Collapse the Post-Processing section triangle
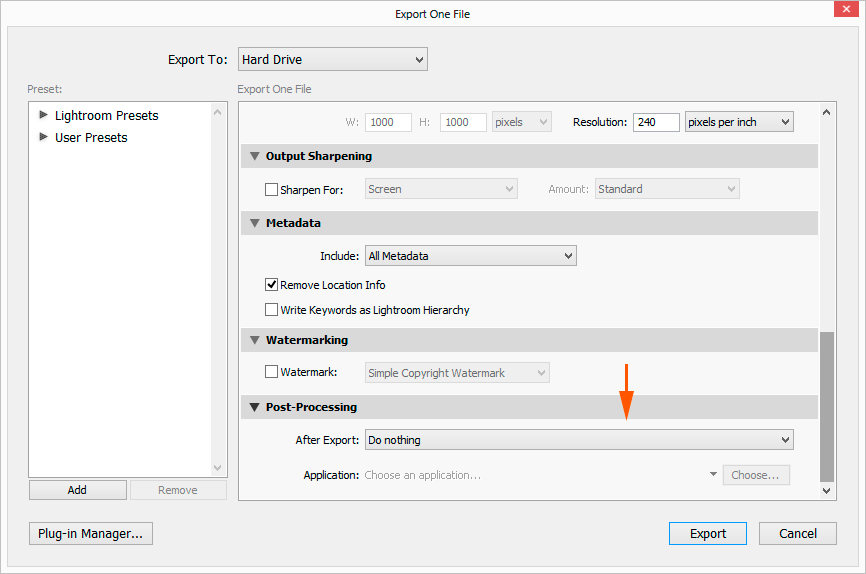The height and width of the screenshot is (574, 866). pos(254,407)
